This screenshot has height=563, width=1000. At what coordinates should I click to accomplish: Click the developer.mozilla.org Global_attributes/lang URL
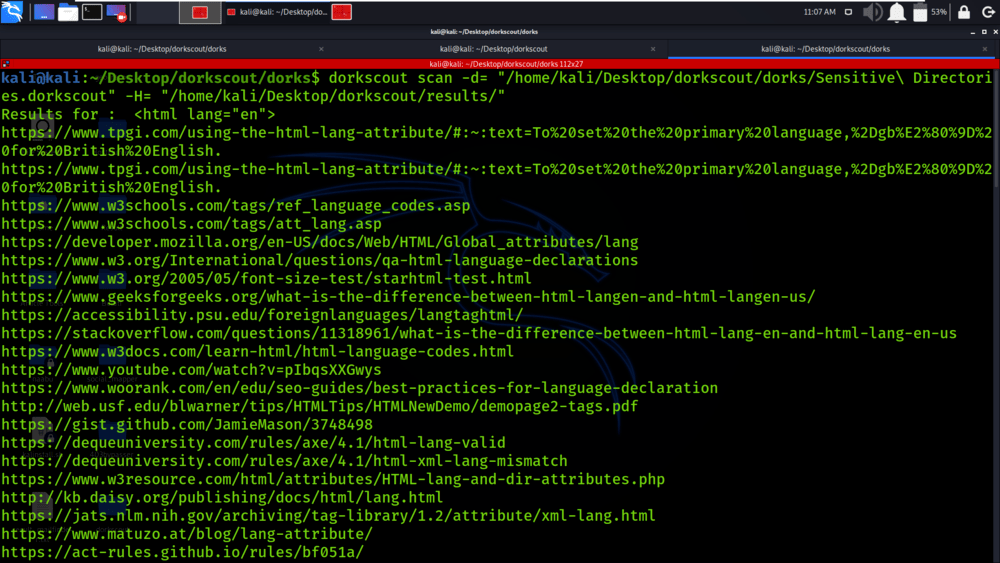(320, 242)
